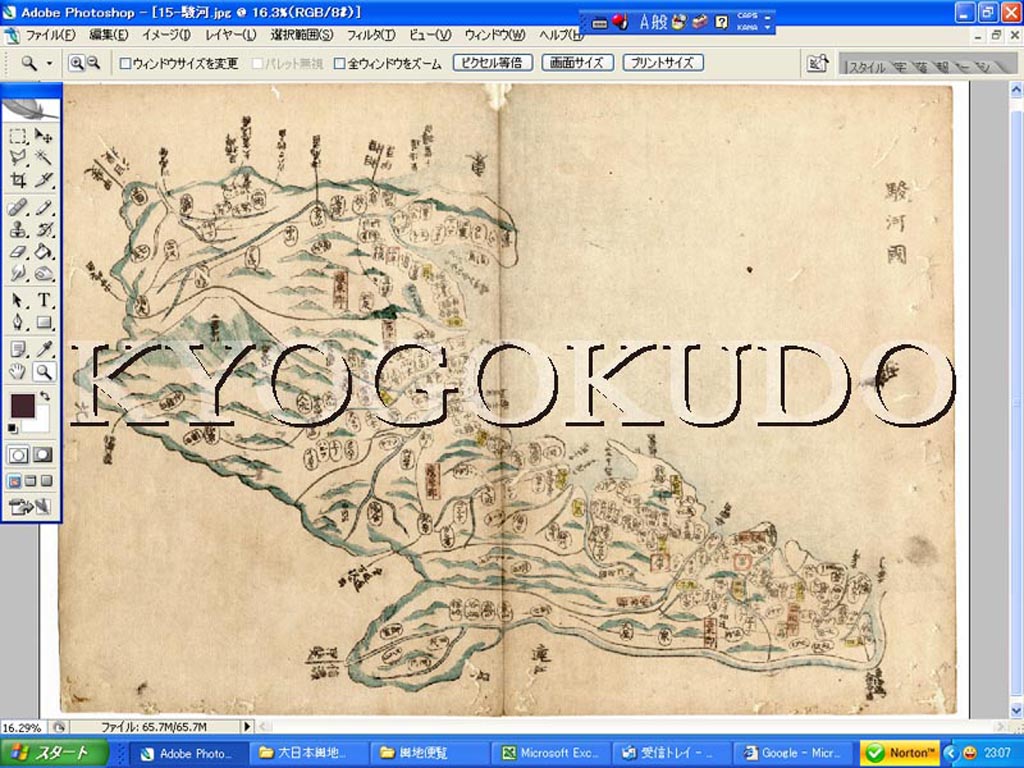Click the Norton tray indicator
This screenshot has width=1024, height=768.
pos(899,753)
